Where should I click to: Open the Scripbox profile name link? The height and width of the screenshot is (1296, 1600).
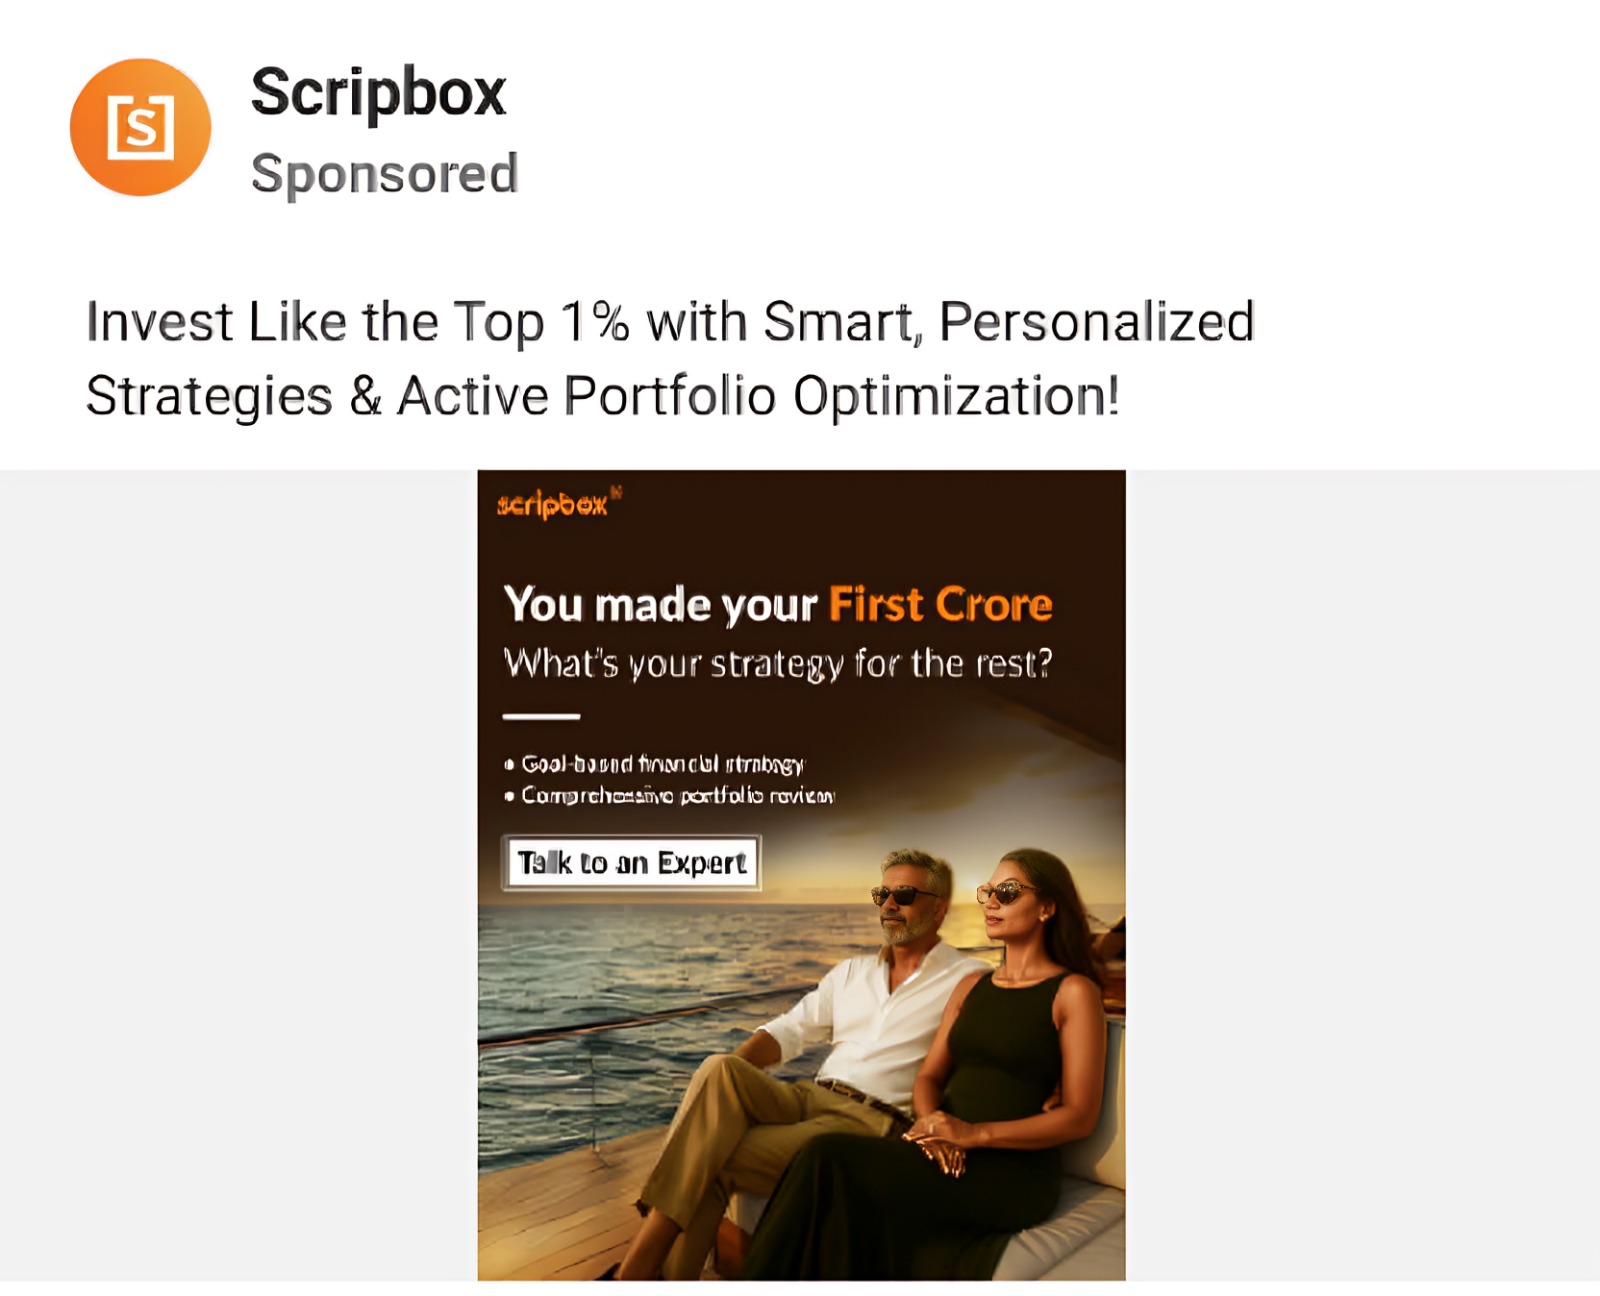(x=378, y=95)
